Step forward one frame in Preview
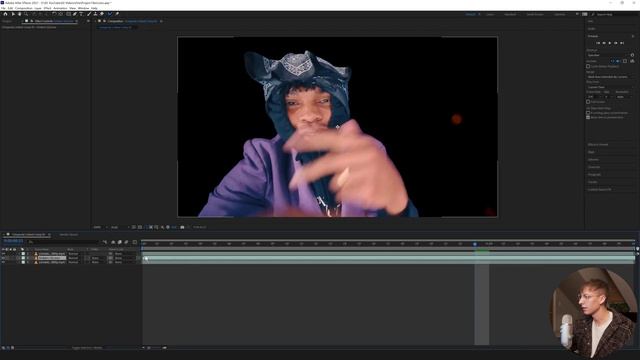640x360 pixels. pyautogui.click(x=616, y=43)
